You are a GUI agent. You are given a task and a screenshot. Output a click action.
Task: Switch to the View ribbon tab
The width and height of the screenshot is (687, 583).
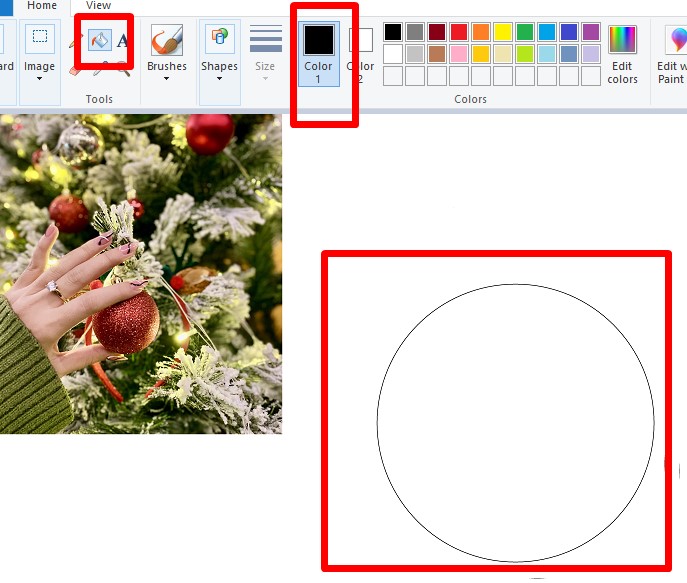[x=98, y=5]
